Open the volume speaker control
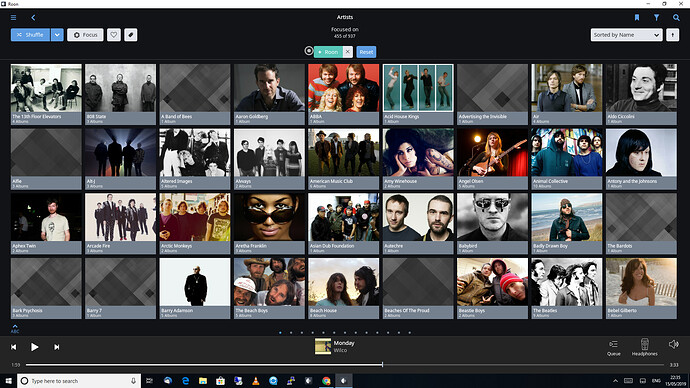 673,344
